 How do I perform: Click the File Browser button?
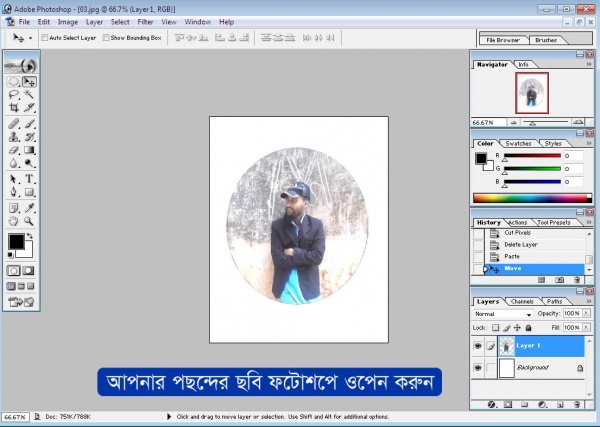(501, 40)
